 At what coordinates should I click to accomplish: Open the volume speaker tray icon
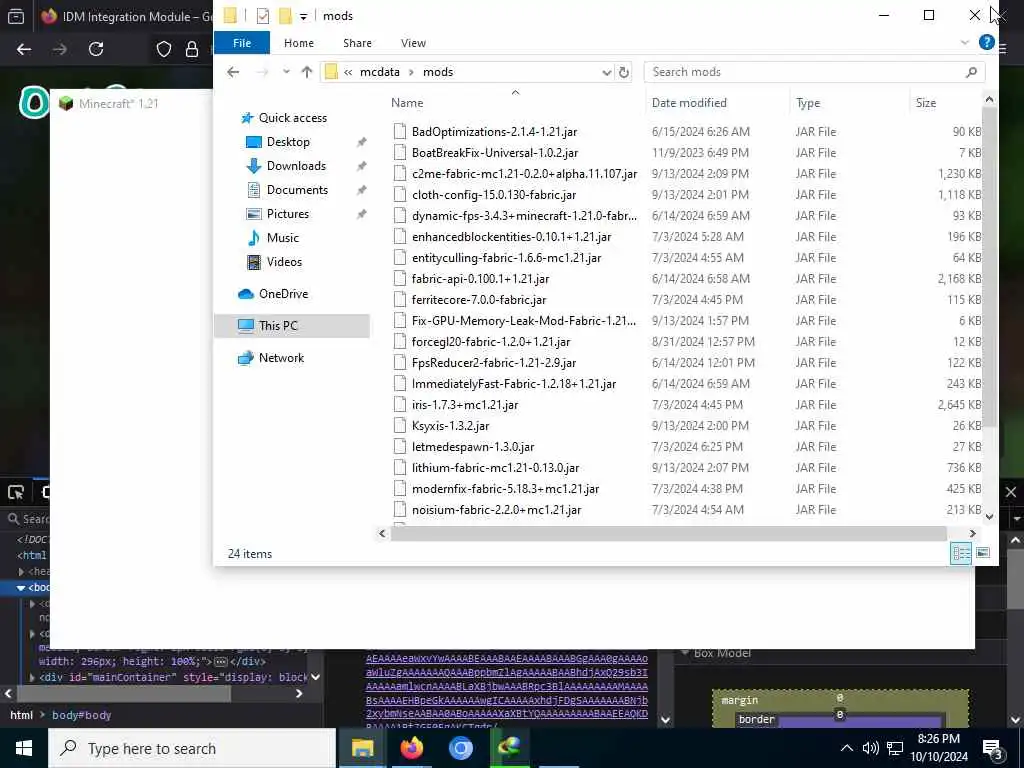point(871,748)
